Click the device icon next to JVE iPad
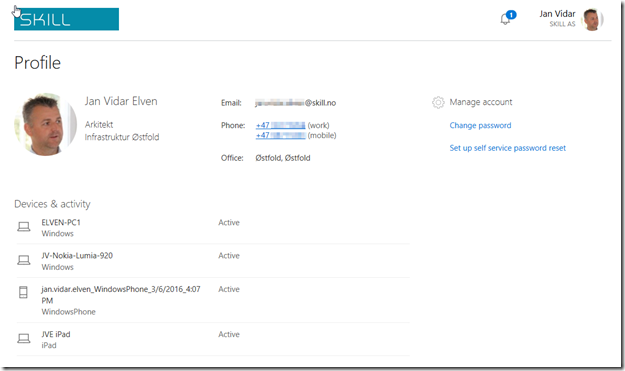 click(x=24, y=339)
